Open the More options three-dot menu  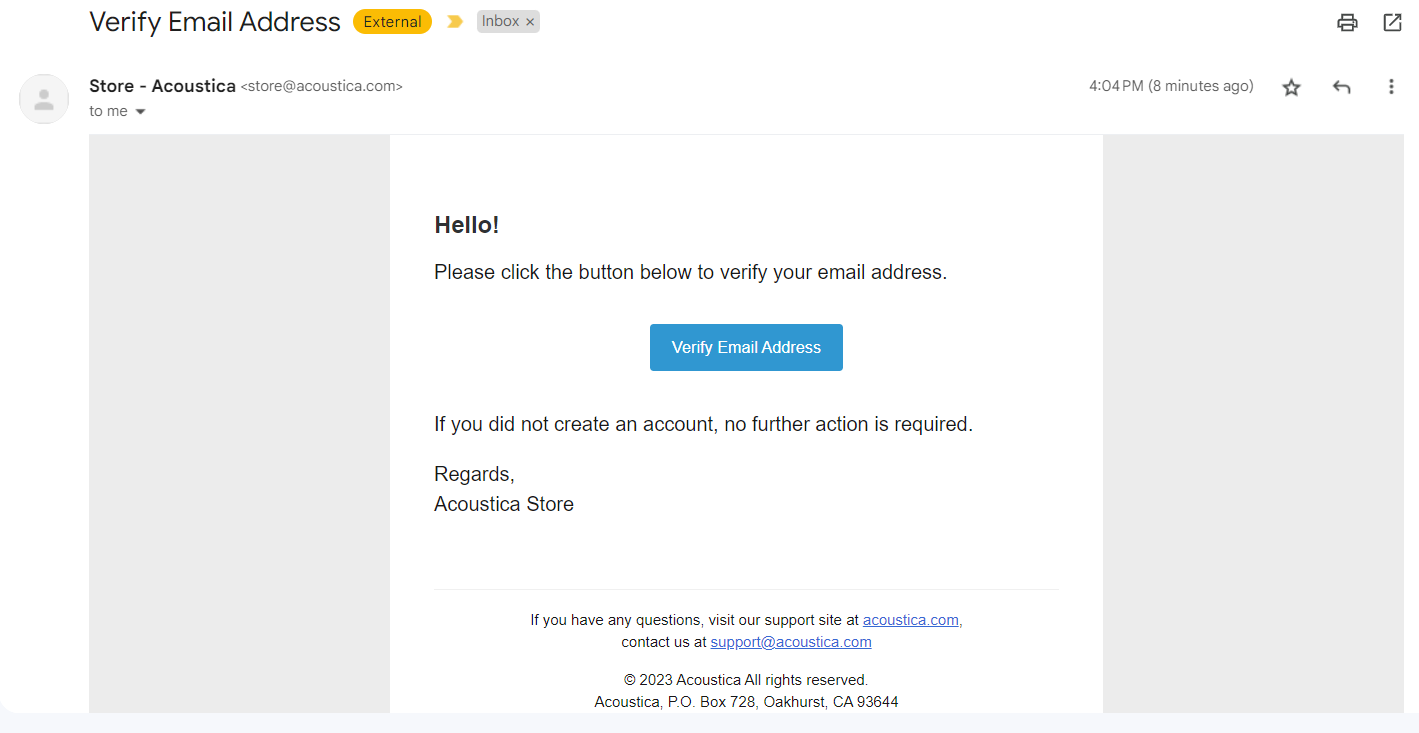(1391, 87)
